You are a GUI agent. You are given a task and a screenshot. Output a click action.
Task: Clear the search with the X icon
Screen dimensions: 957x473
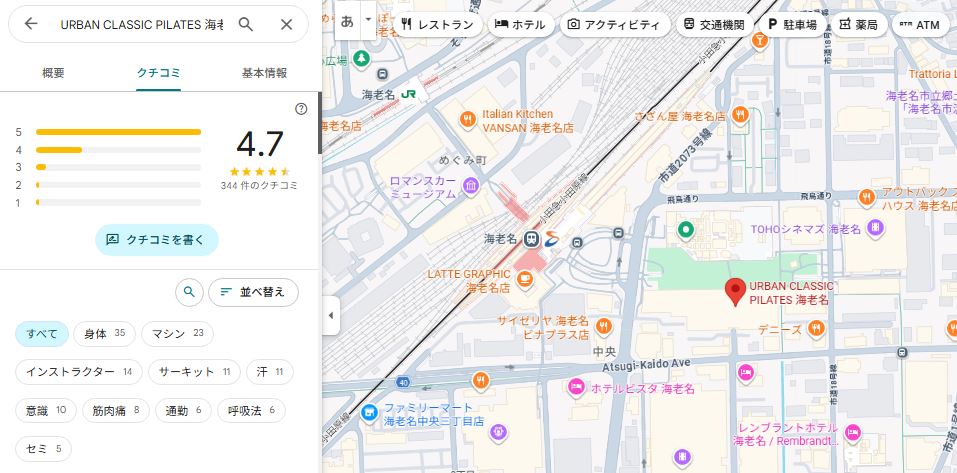click(286, 24)
